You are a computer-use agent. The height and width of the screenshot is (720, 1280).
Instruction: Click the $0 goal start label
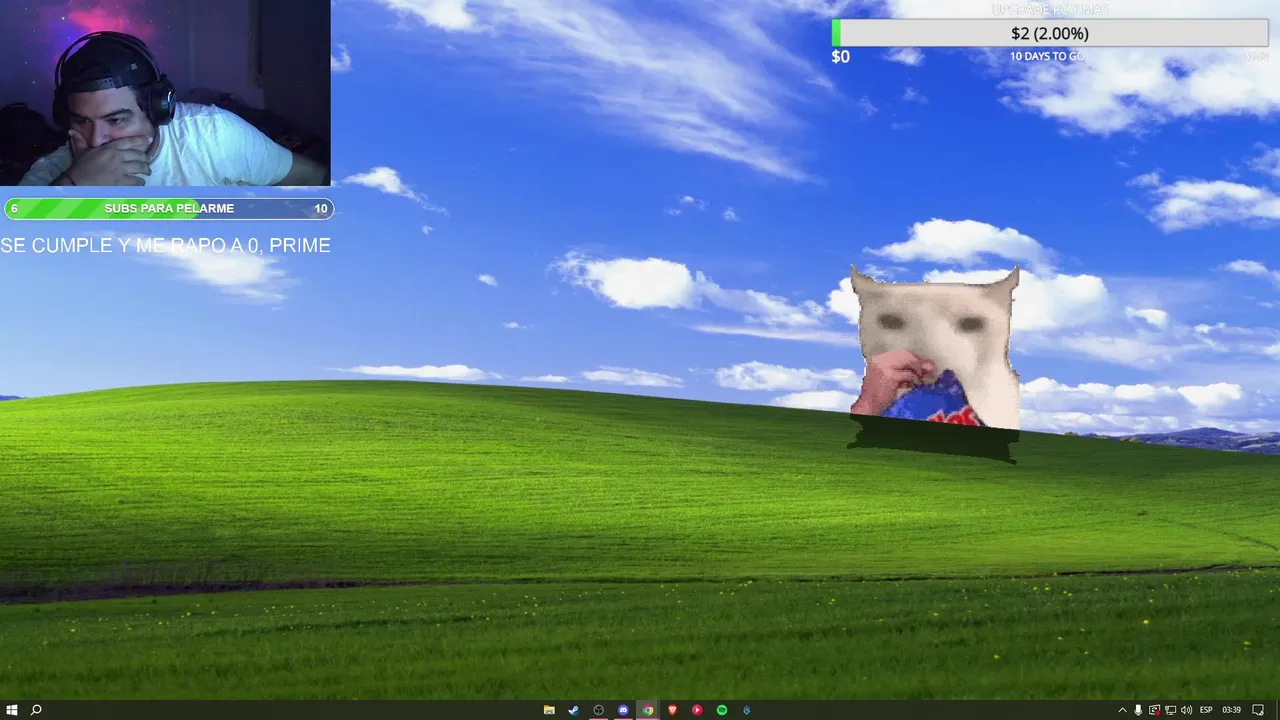click(x=840, y=57)
